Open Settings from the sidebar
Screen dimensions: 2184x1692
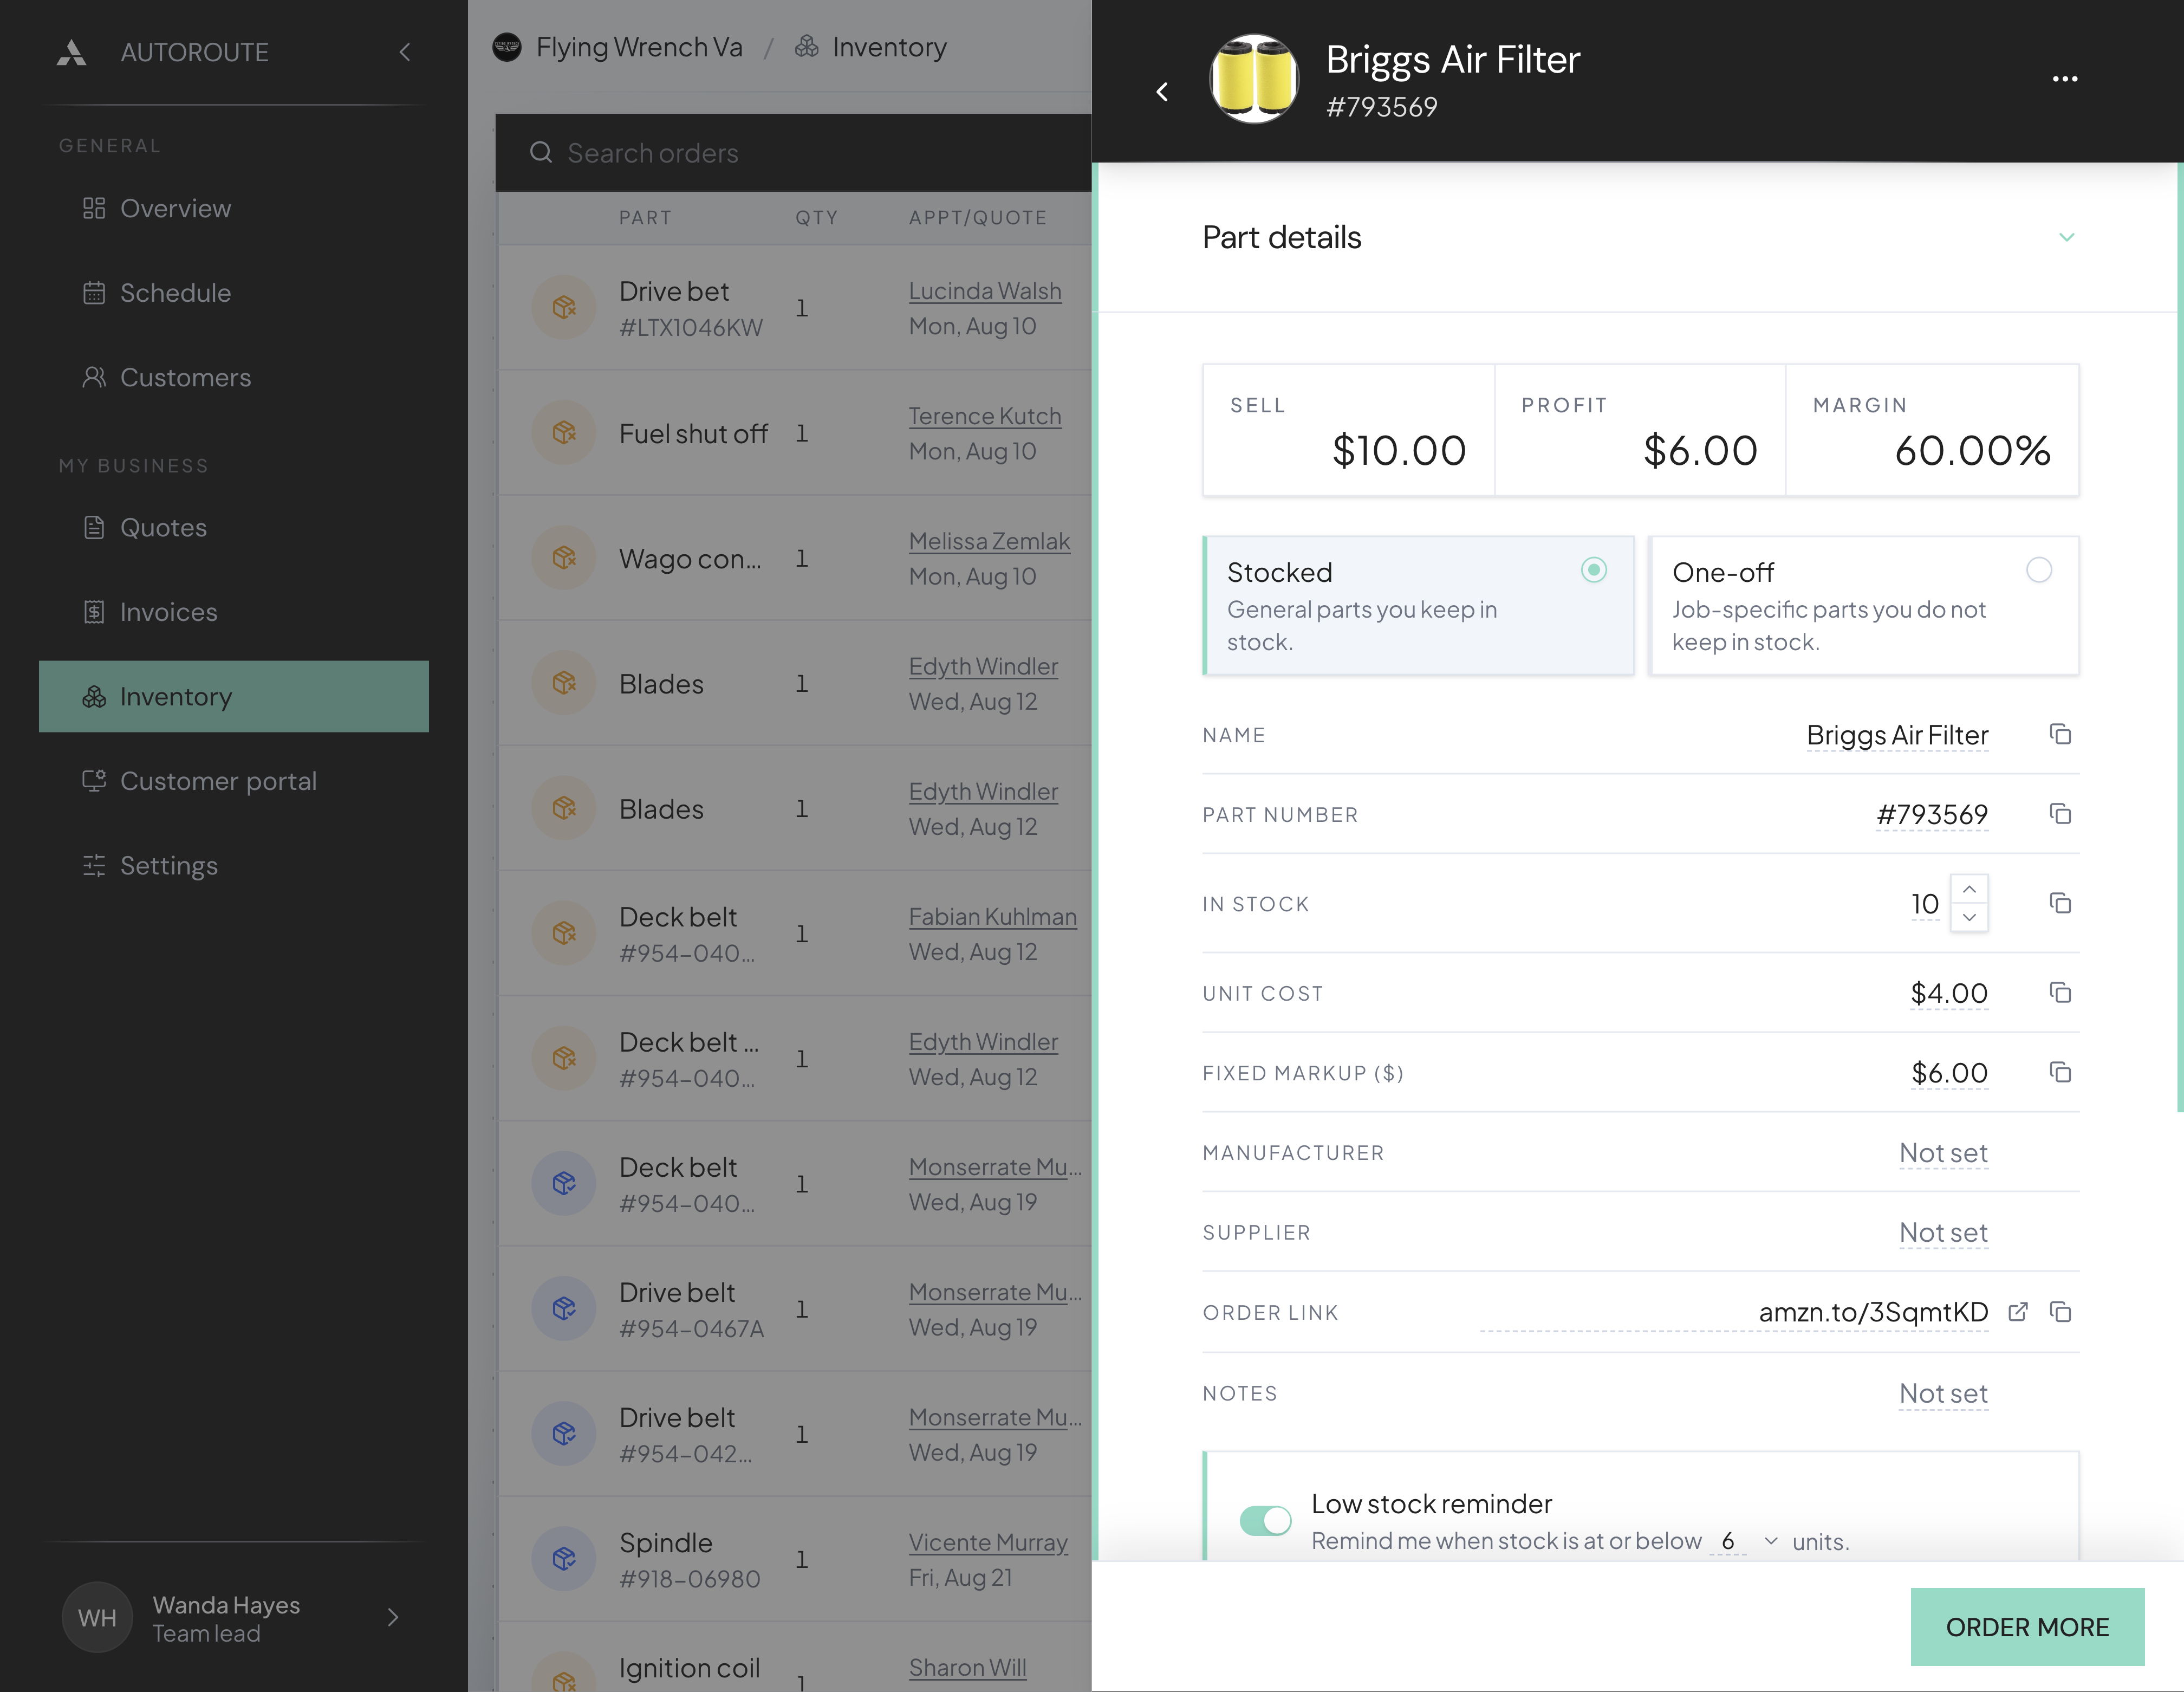pos(234,865)
